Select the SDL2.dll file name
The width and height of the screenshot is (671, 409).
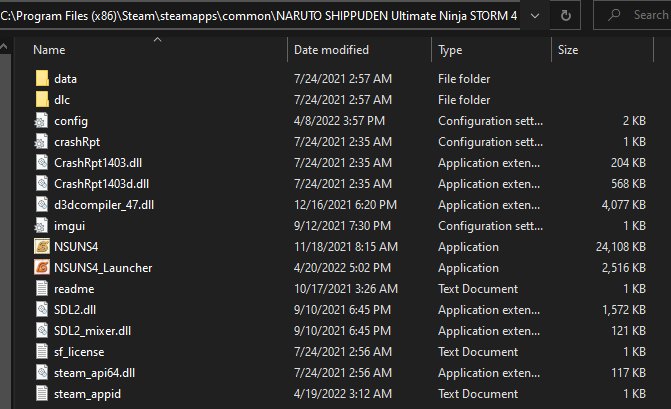click(x=75, y=309)
